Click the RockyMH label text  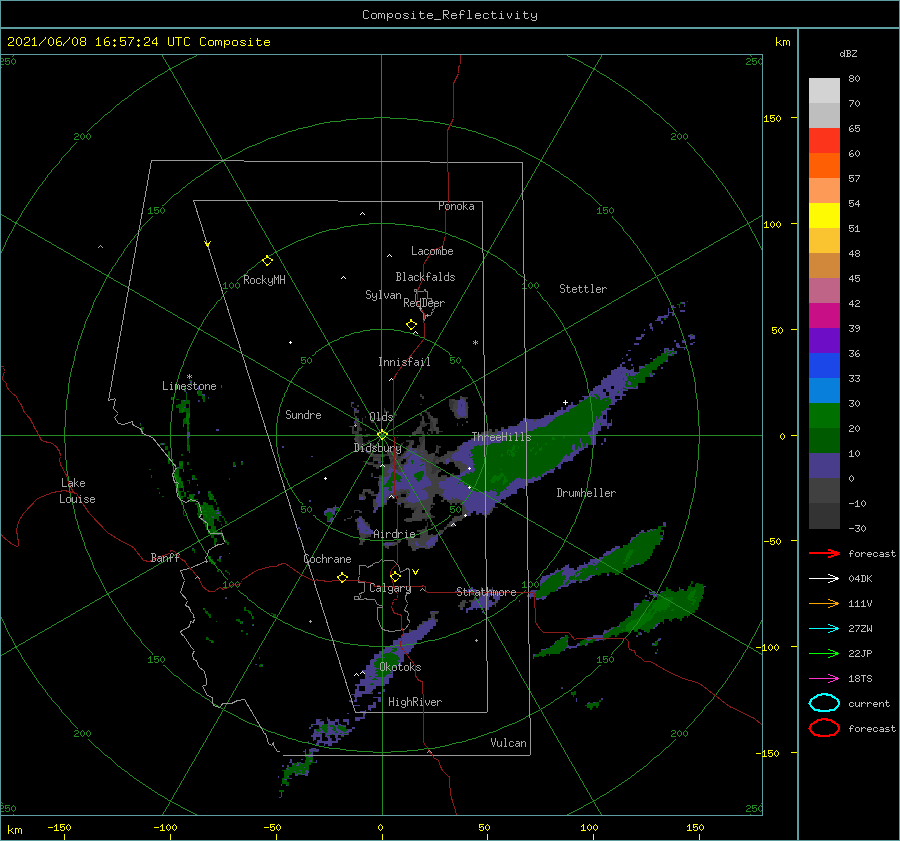(264, 280)
